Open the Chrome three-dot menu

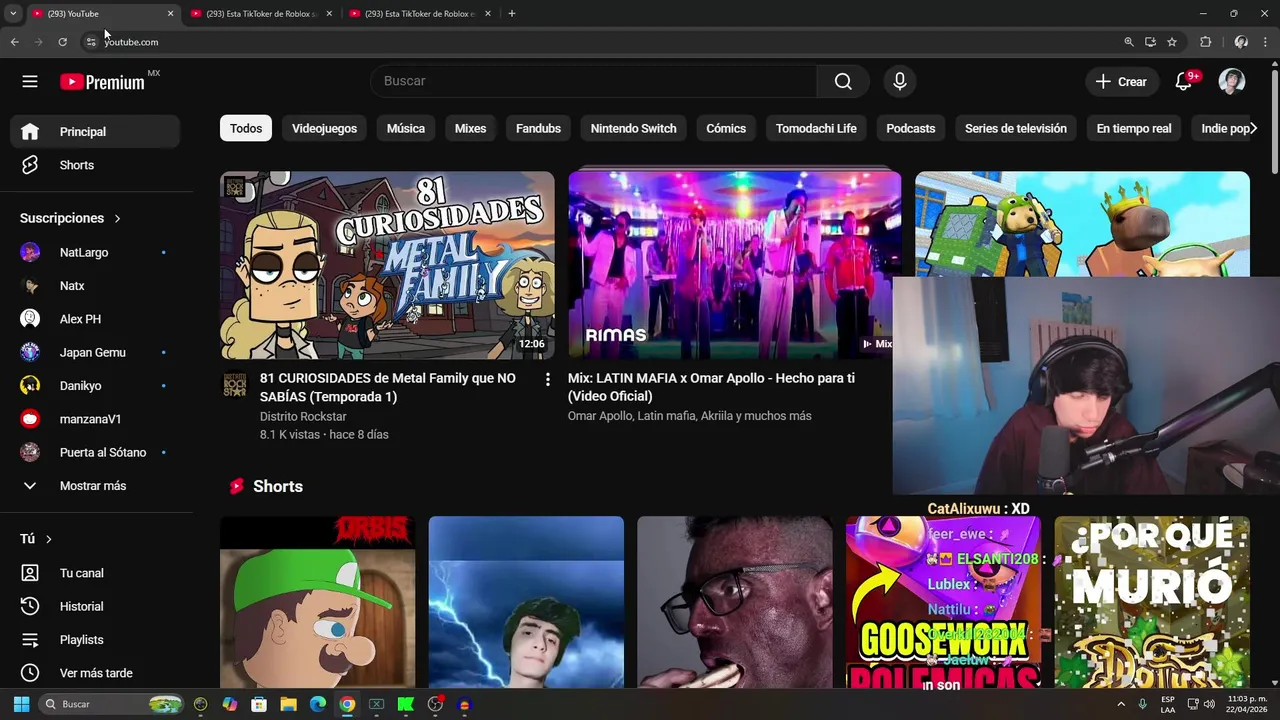[1266, 42]
